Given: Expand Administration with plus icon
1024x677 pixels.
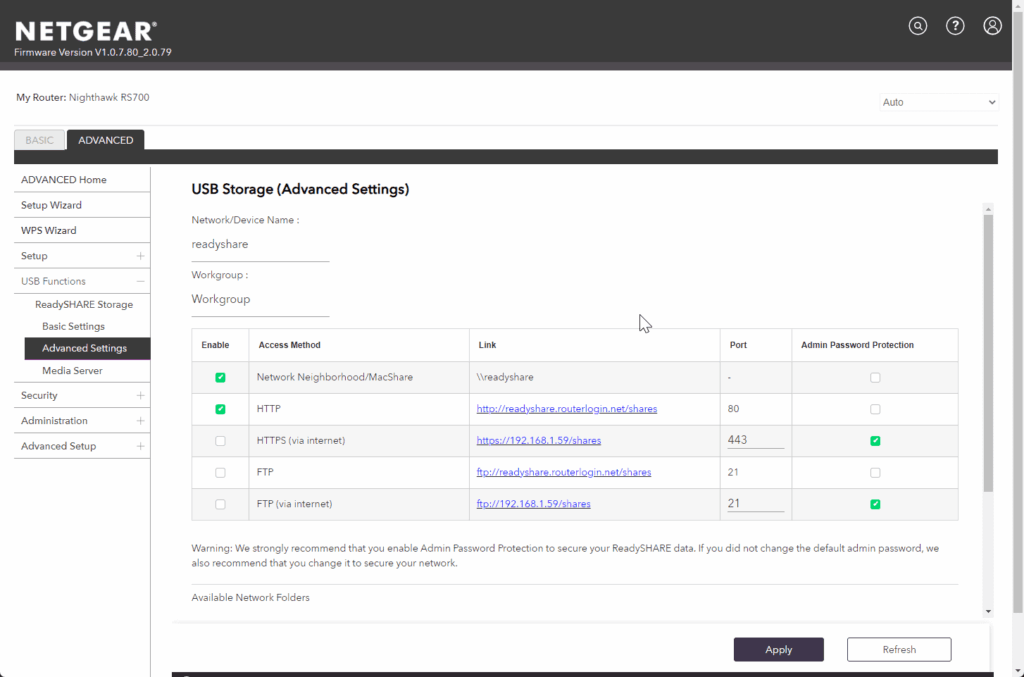Looking at the screenshot, I should (140, 421).
